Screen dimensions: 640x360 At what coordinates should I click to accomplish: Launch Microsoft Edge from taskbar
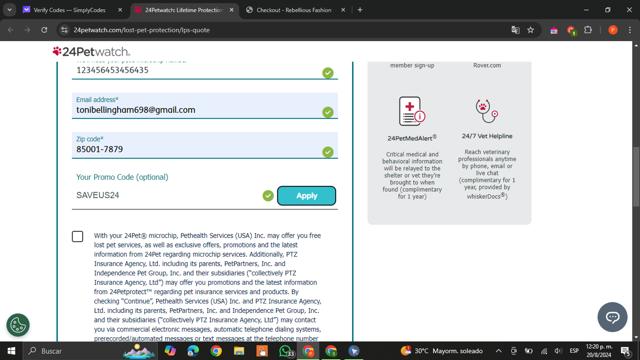pyautogui.click(x=193, y=351)
